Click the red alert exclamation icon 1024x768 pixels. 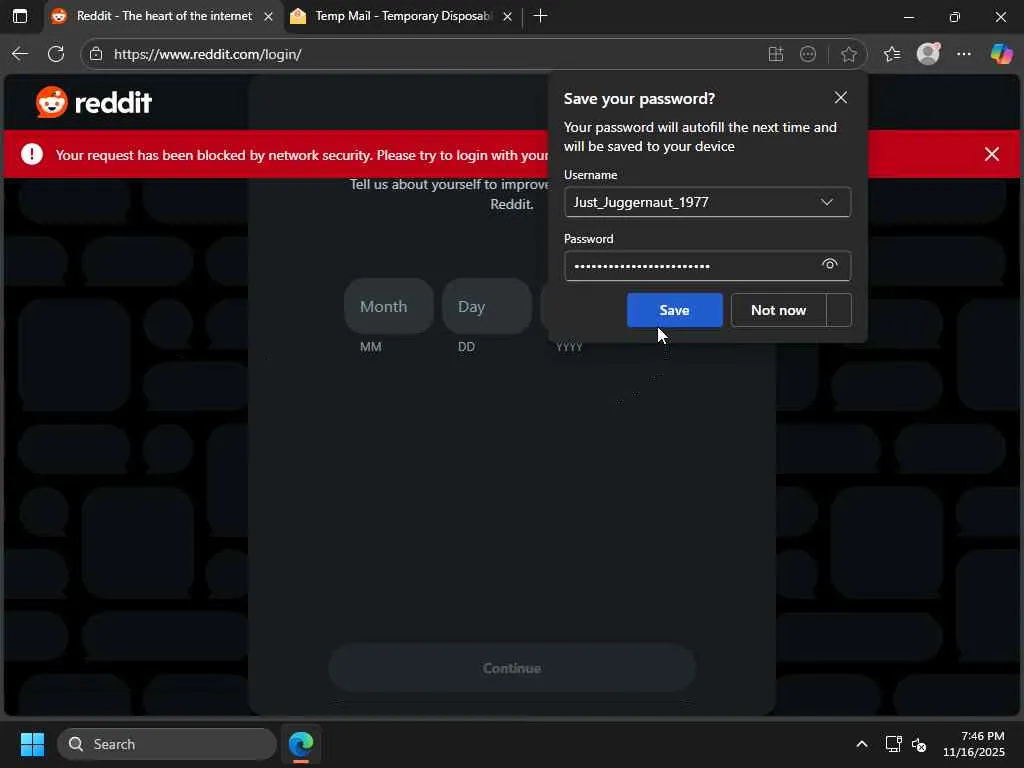click(x=32, y=154)
